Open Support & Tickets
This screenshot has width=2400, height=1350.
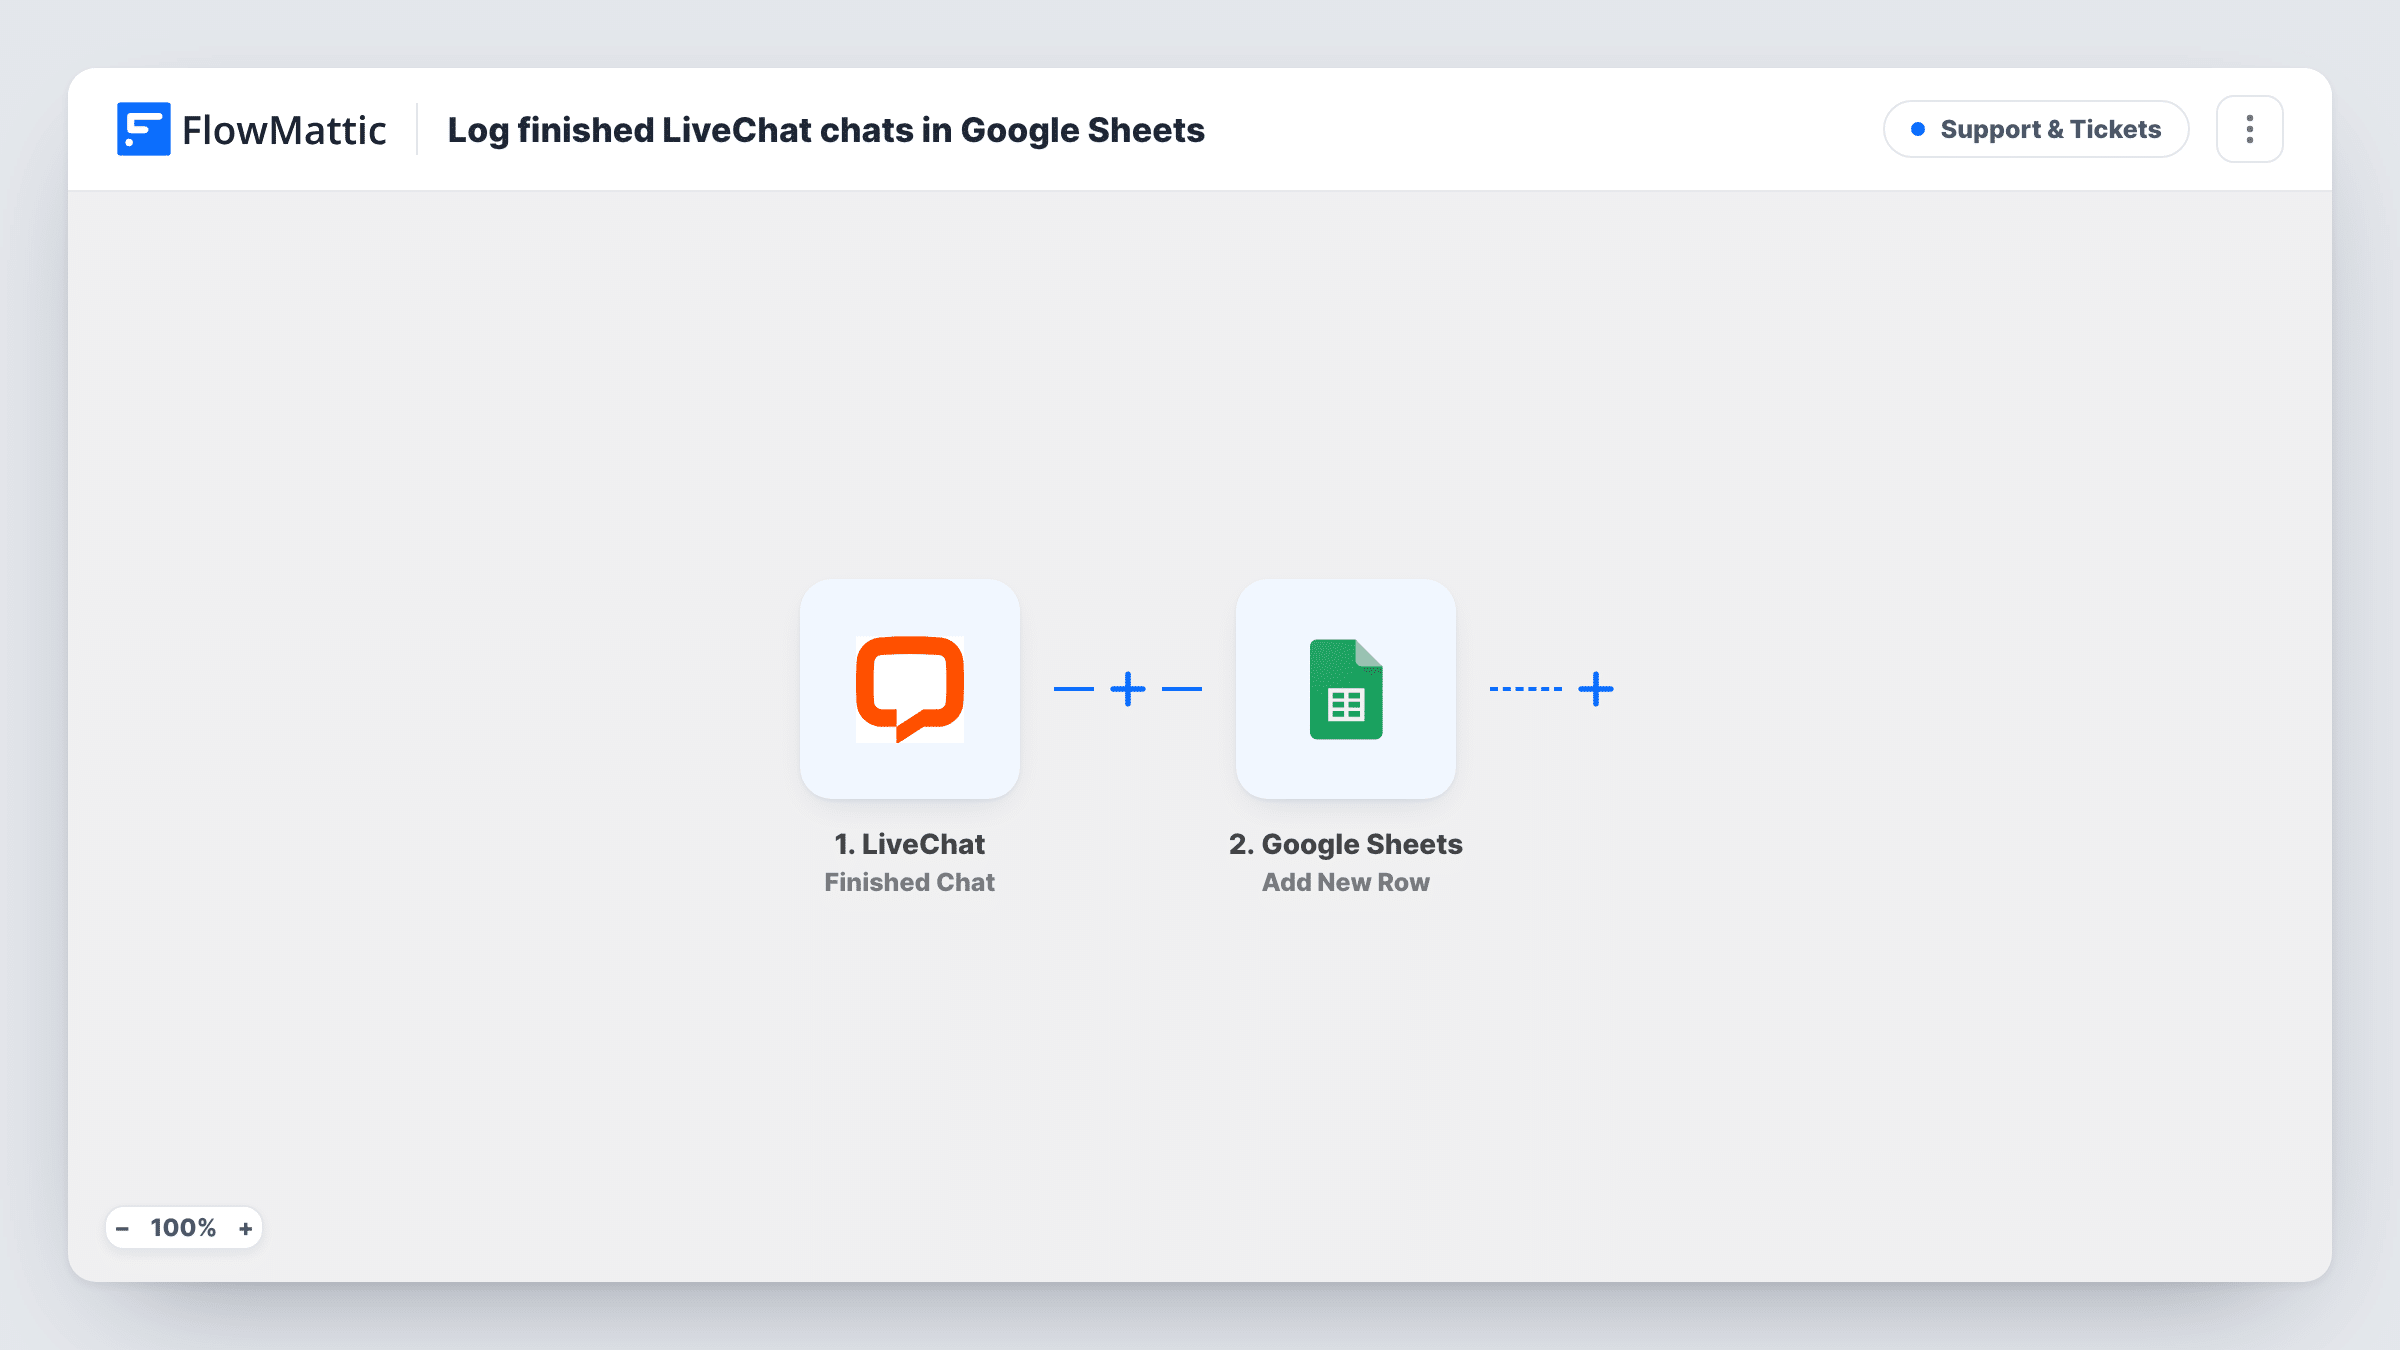[2036, 129]
